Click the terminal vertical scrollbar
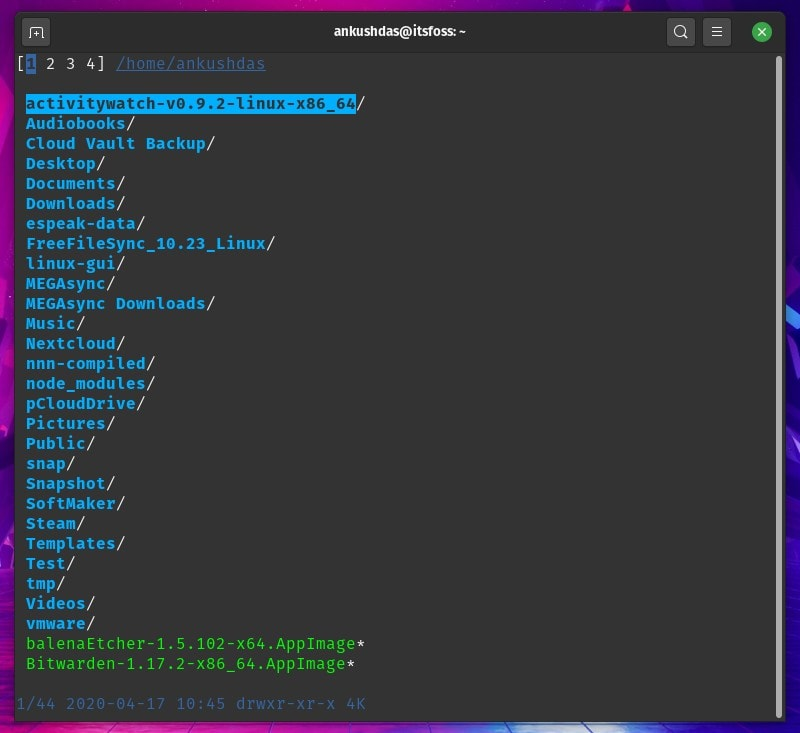Image resolution: width=800 pixels, height=733 pixels. click(x=779, y=387)
